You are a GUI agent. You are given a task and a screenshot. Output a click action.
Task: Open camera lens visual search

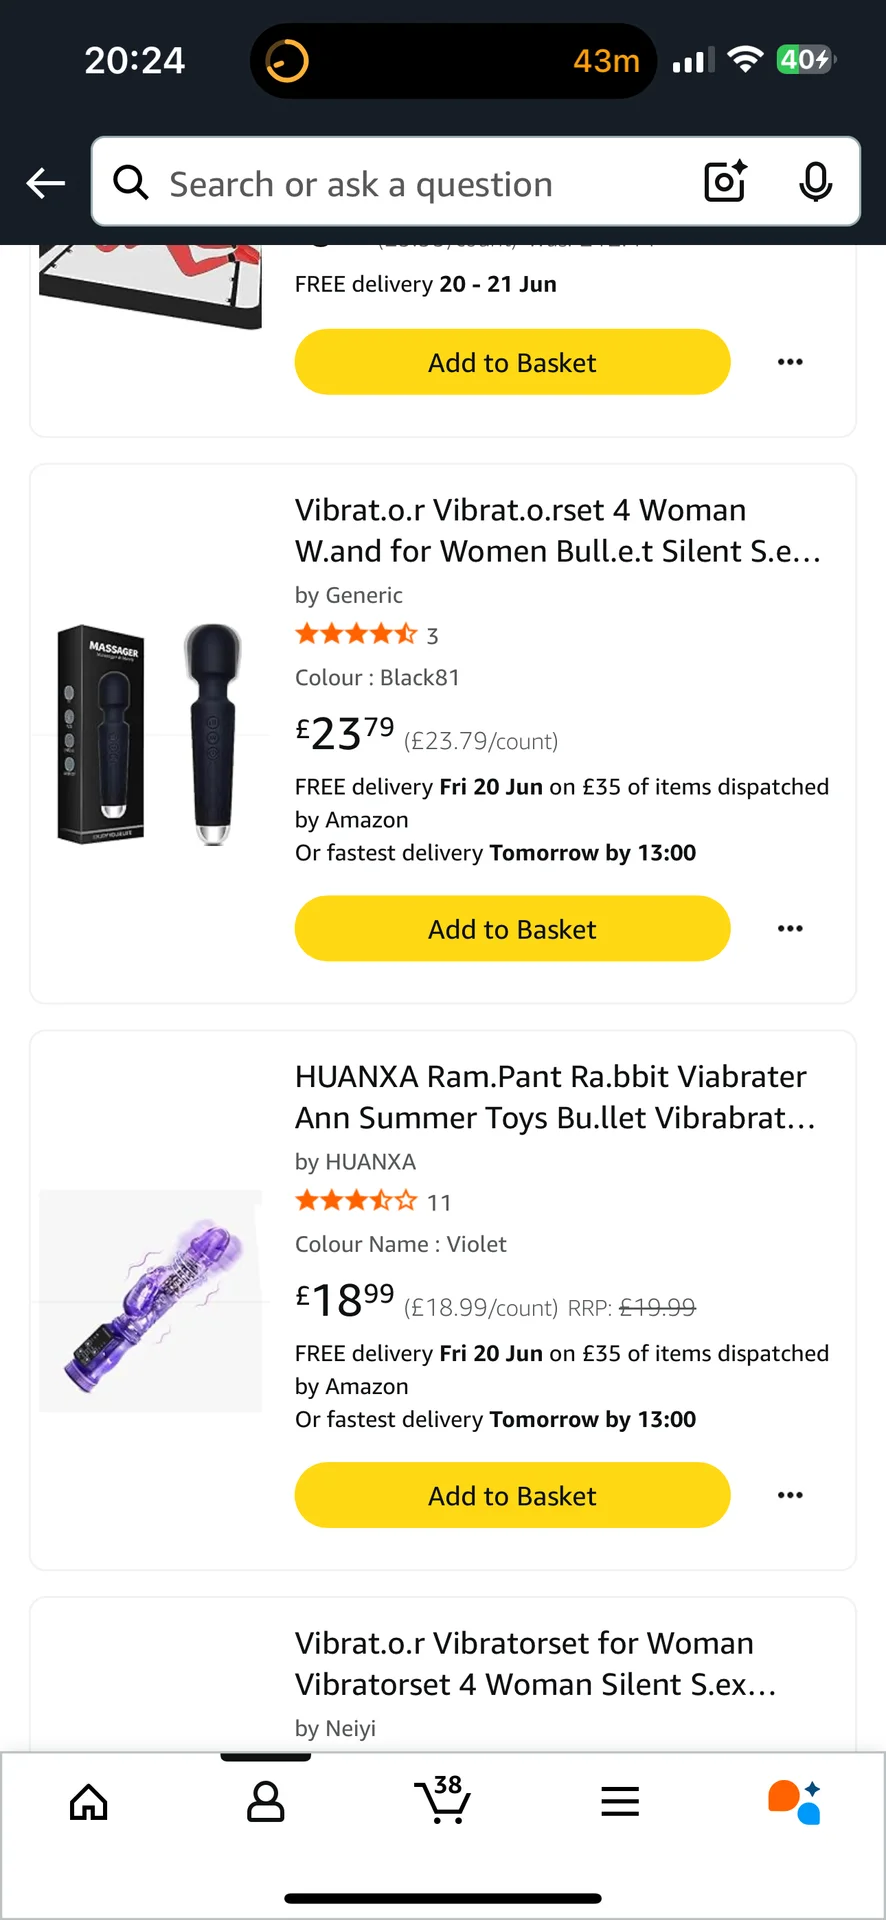pyautogui.click(x=725, y=182)
